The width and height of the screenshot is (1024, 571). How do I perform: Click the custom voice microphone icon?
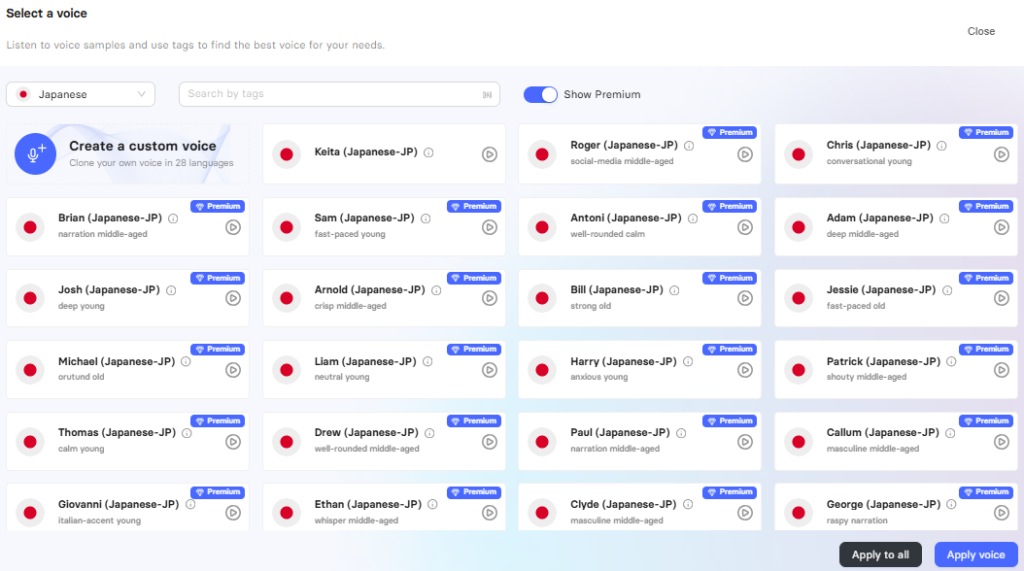[x=35, y=154]
